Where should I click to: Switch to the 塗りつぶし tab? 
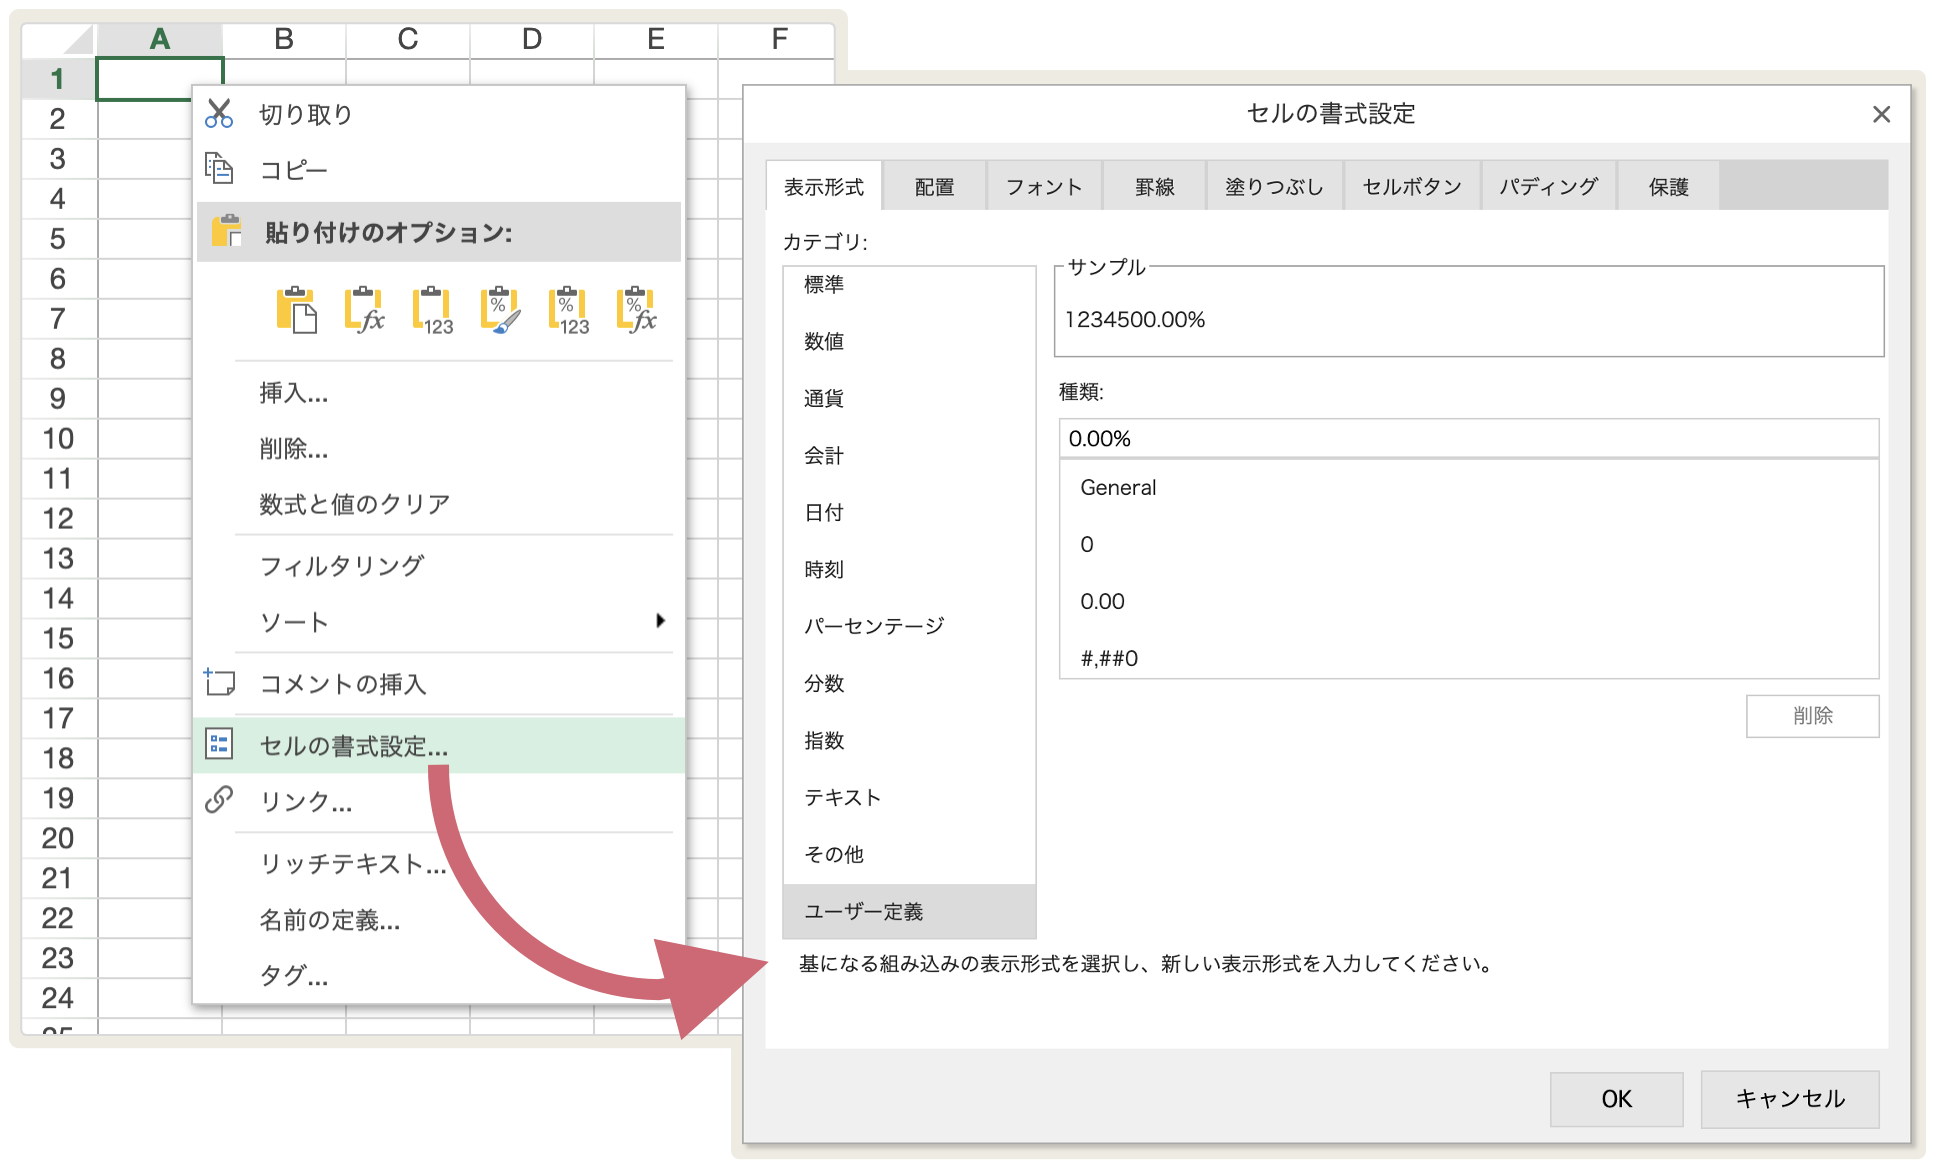pos(1274,186)
